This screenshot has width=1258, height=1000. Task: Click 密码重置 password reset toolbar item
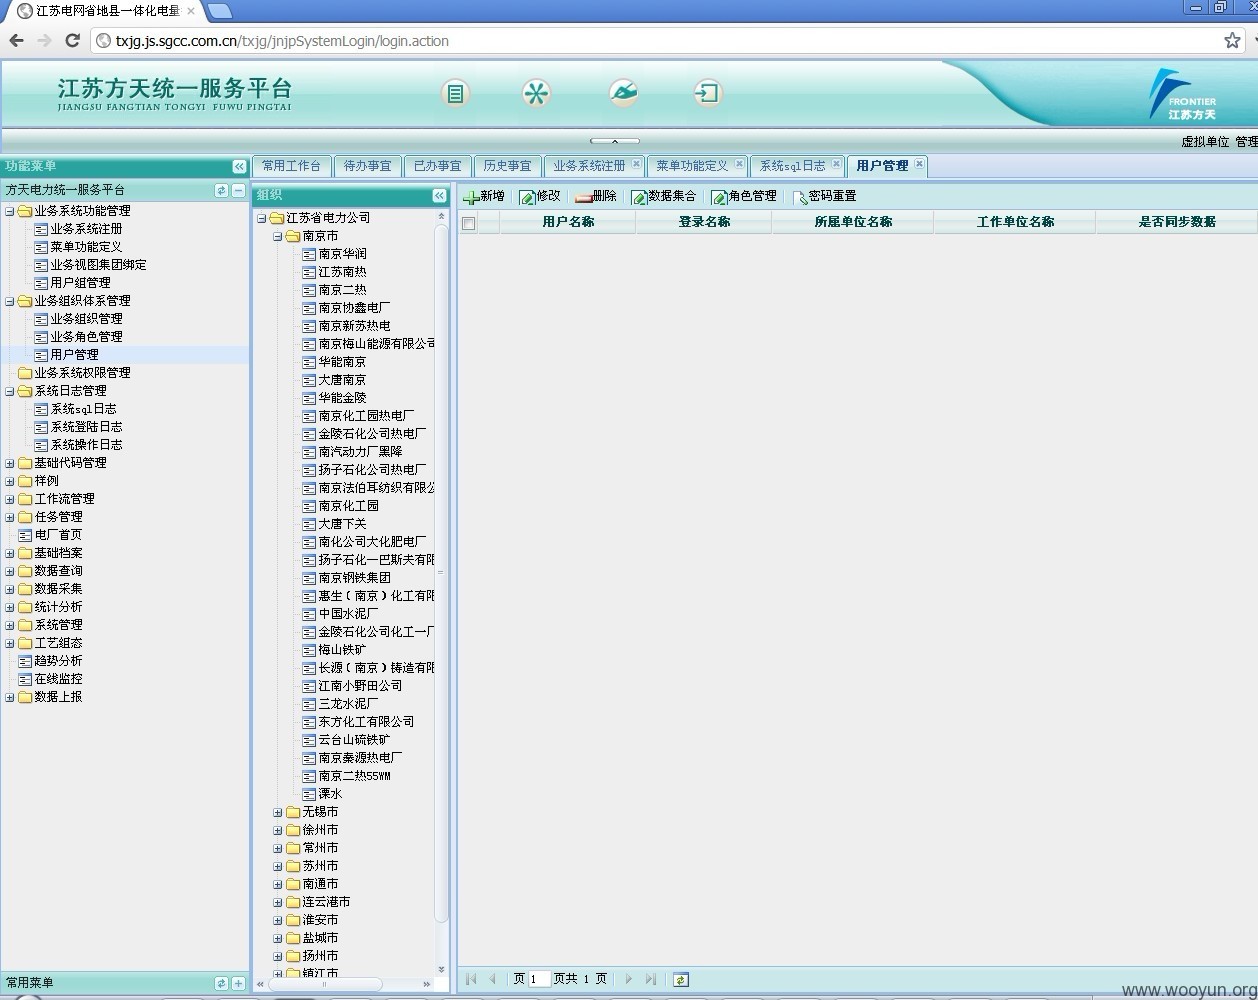[x=824, y=197]
